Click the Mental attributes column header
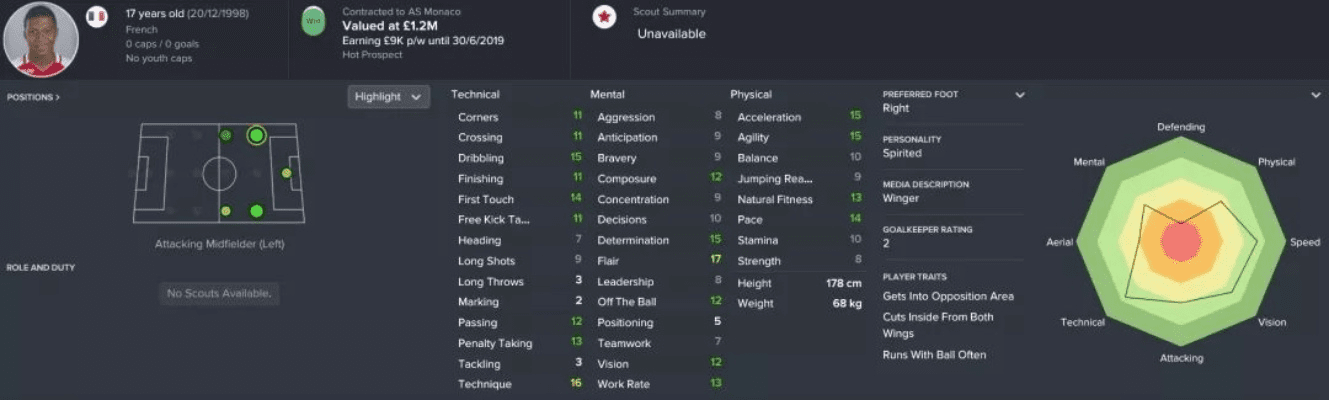This screenshot has height=400, width=1329. coord(607,95)
